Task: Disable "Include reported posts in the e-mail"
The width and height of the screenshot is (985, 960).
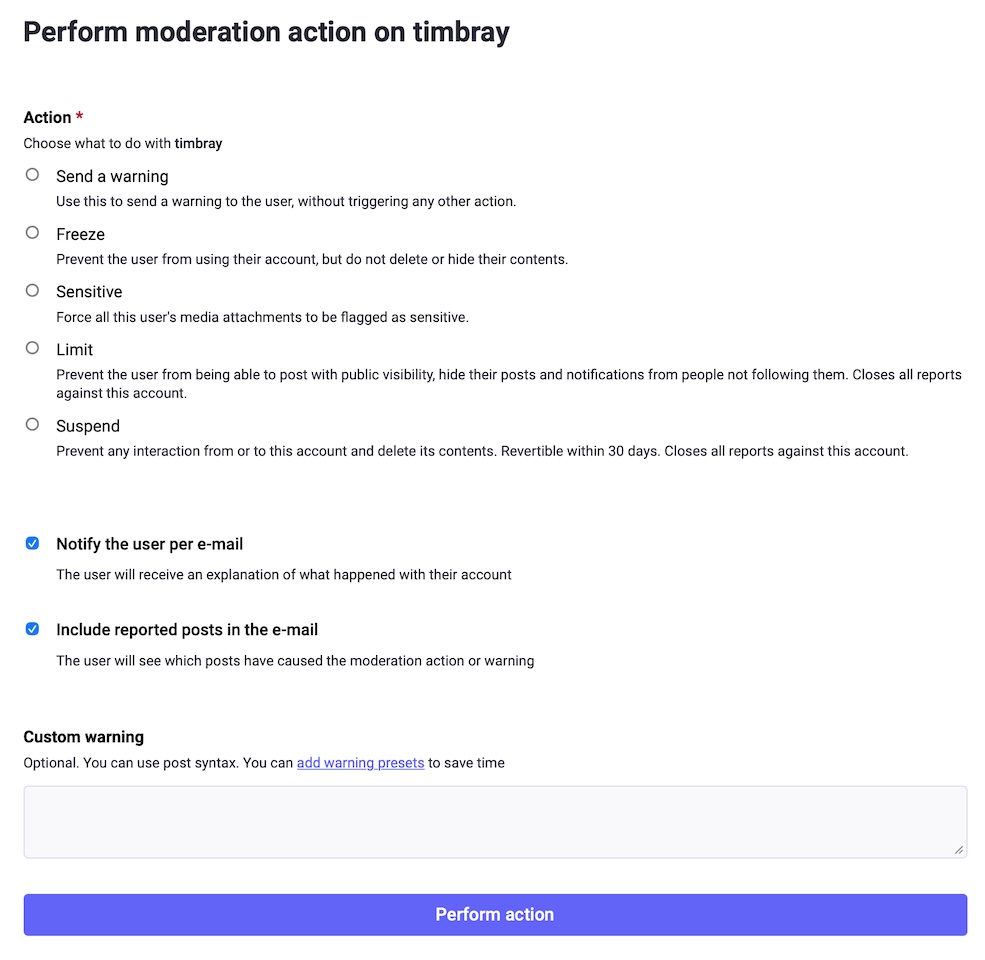Action: pyautogui.click(x=32, y=629)
